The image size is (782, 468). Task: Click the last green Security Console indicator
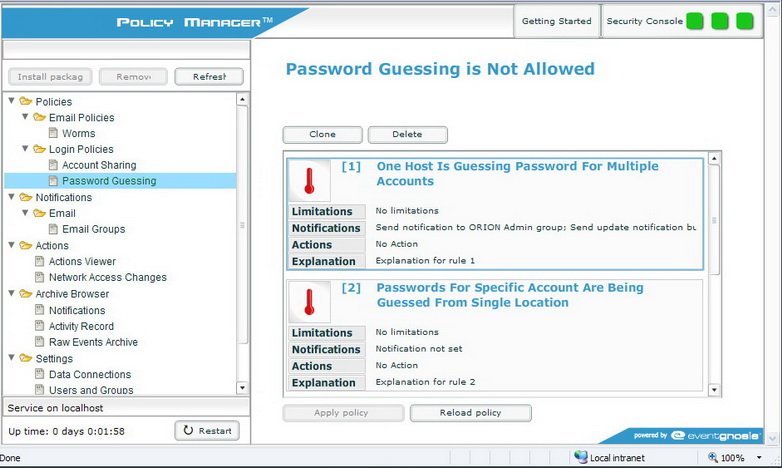pyautogui.click(x=745, y=21)
